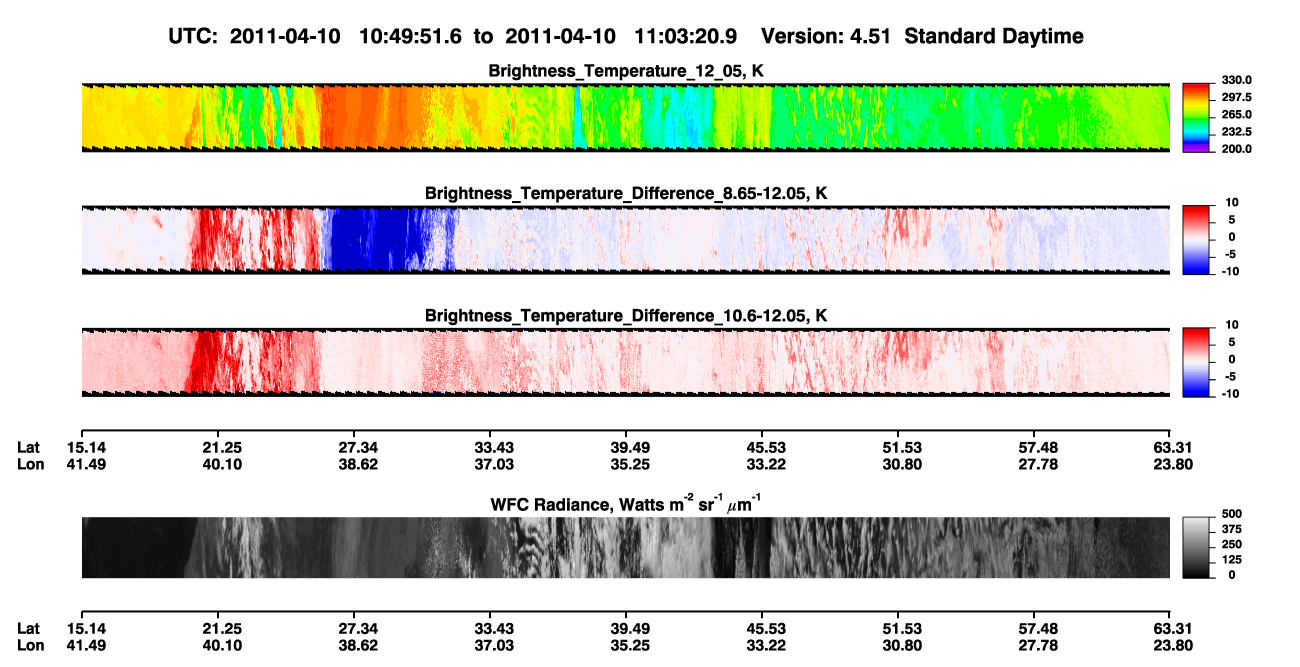Click the 330.0 colorbar label

(x=1236, y=80)
